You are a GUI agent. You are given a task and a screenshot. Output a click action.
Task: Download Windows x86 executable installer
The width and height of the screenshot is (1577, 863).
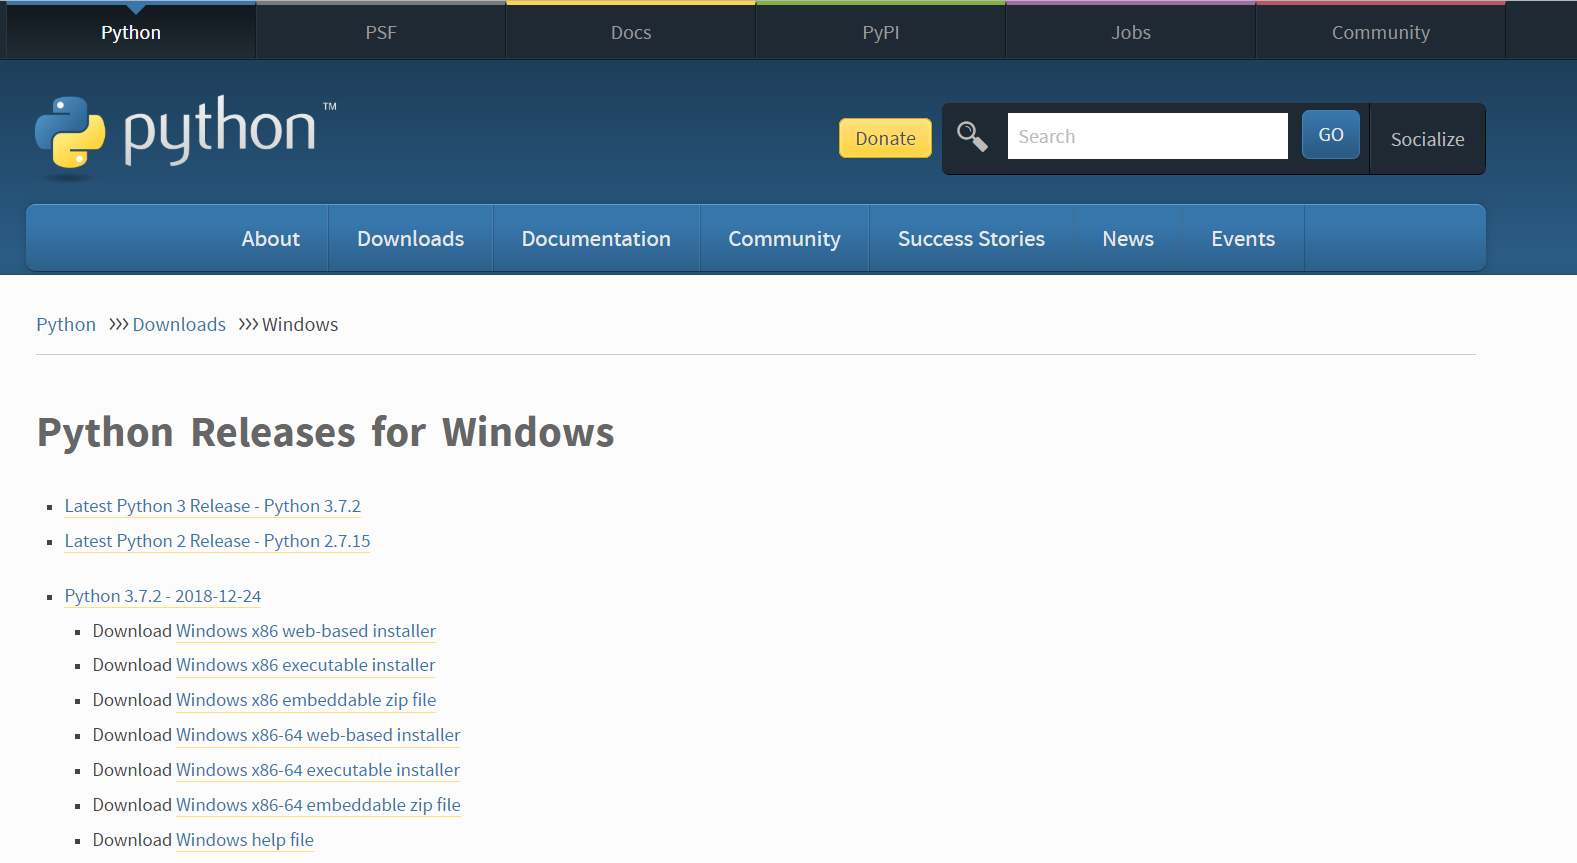[306, 665]
